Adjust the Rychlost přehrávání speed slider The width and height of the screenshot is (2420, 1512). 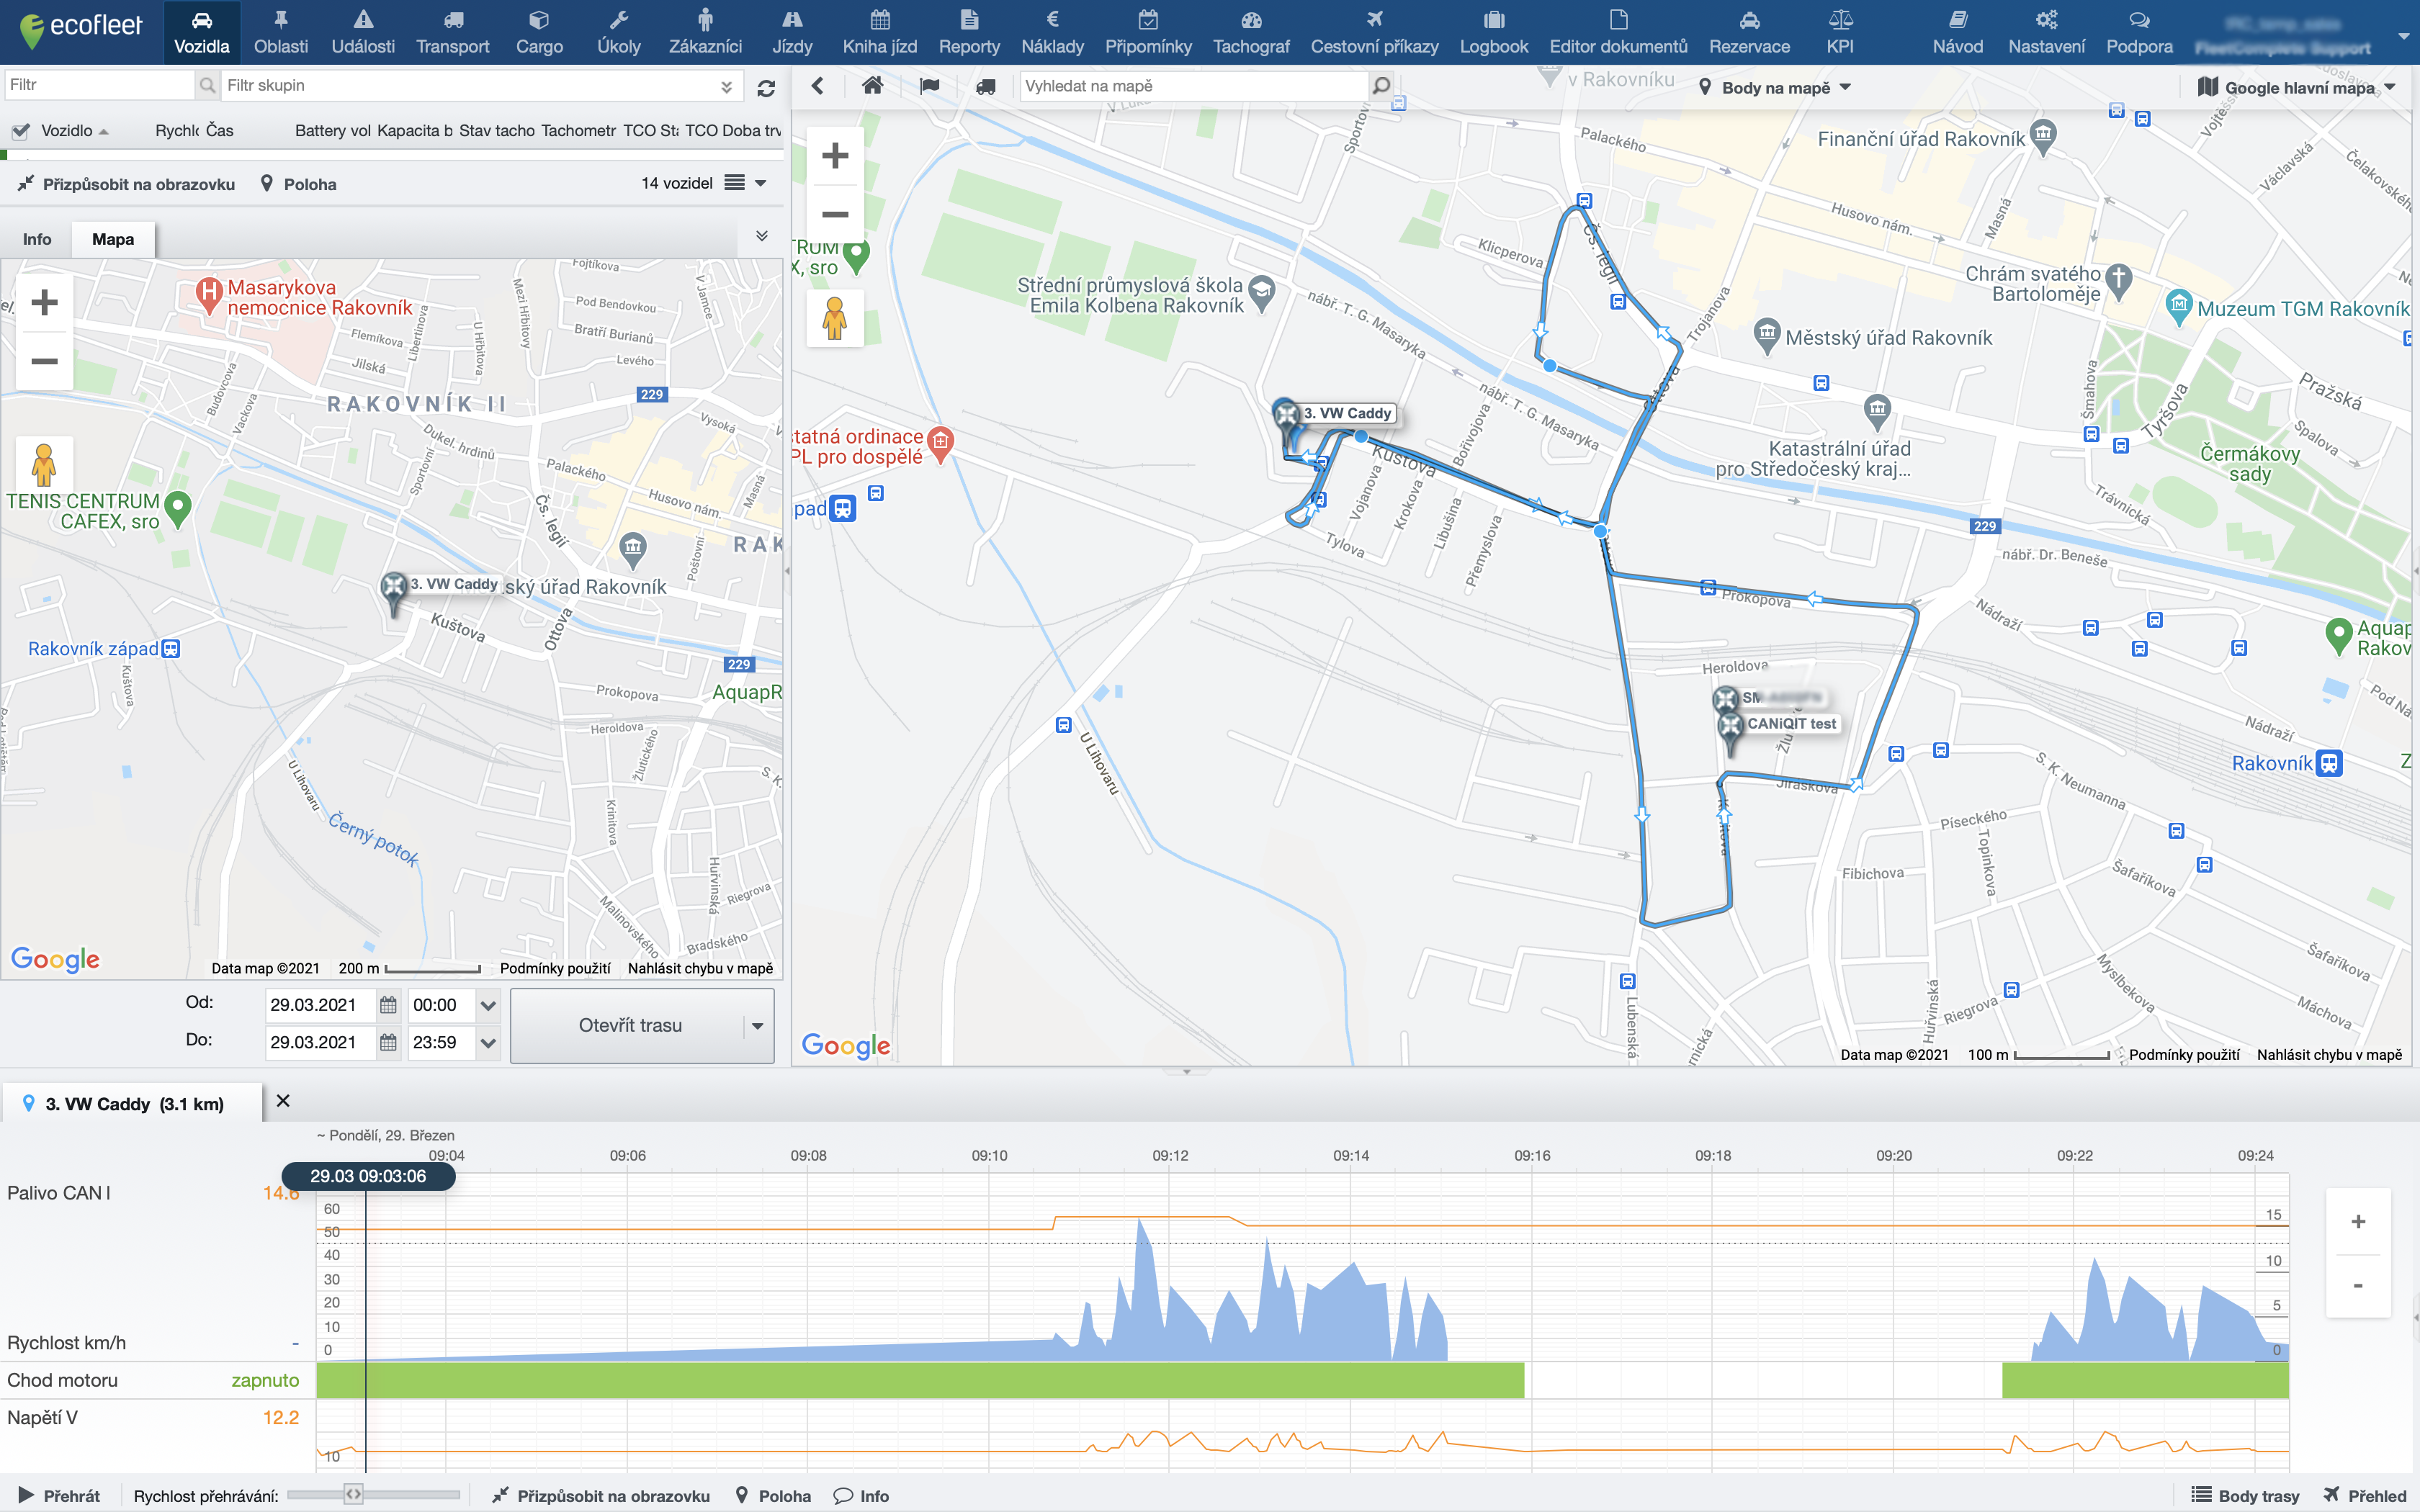tap(353, 1495)
